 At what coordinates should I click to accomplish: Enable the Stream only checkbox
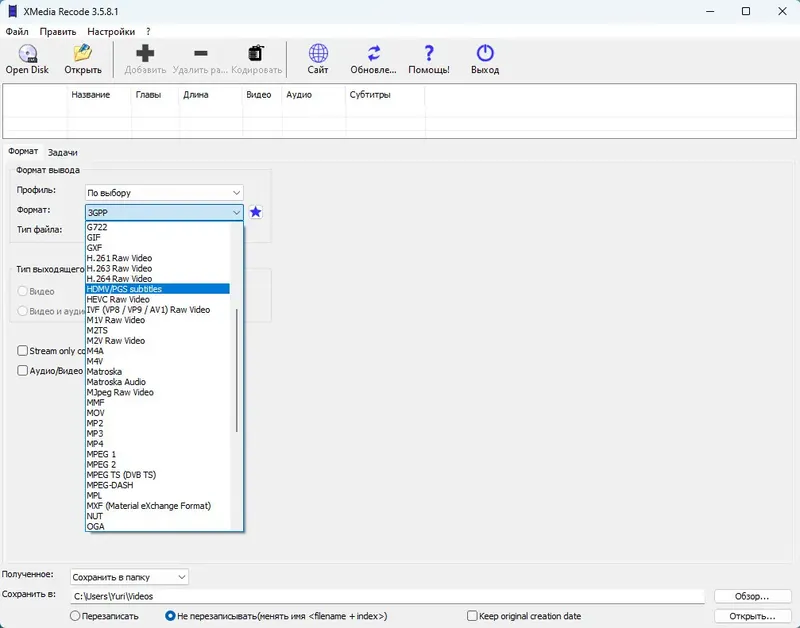pos(22,350)
